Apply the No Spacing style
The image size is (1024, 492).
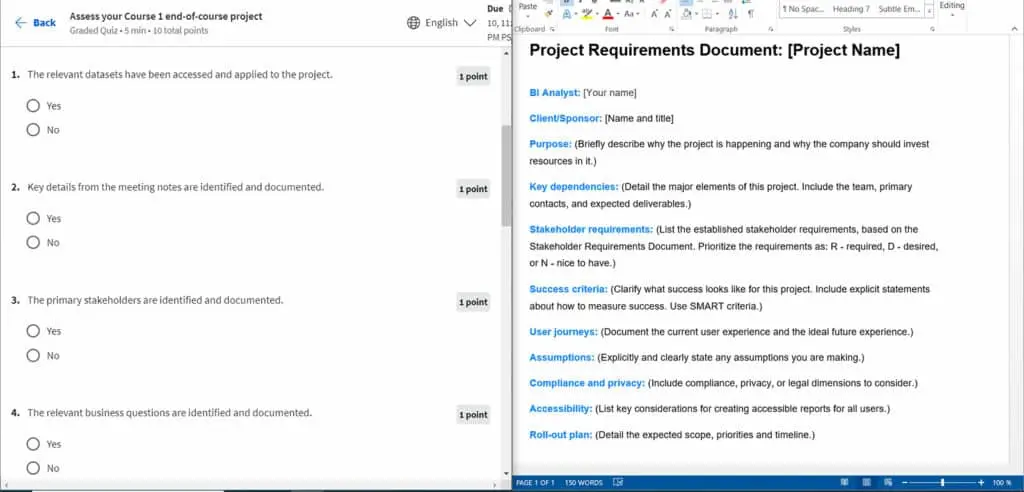803,9
